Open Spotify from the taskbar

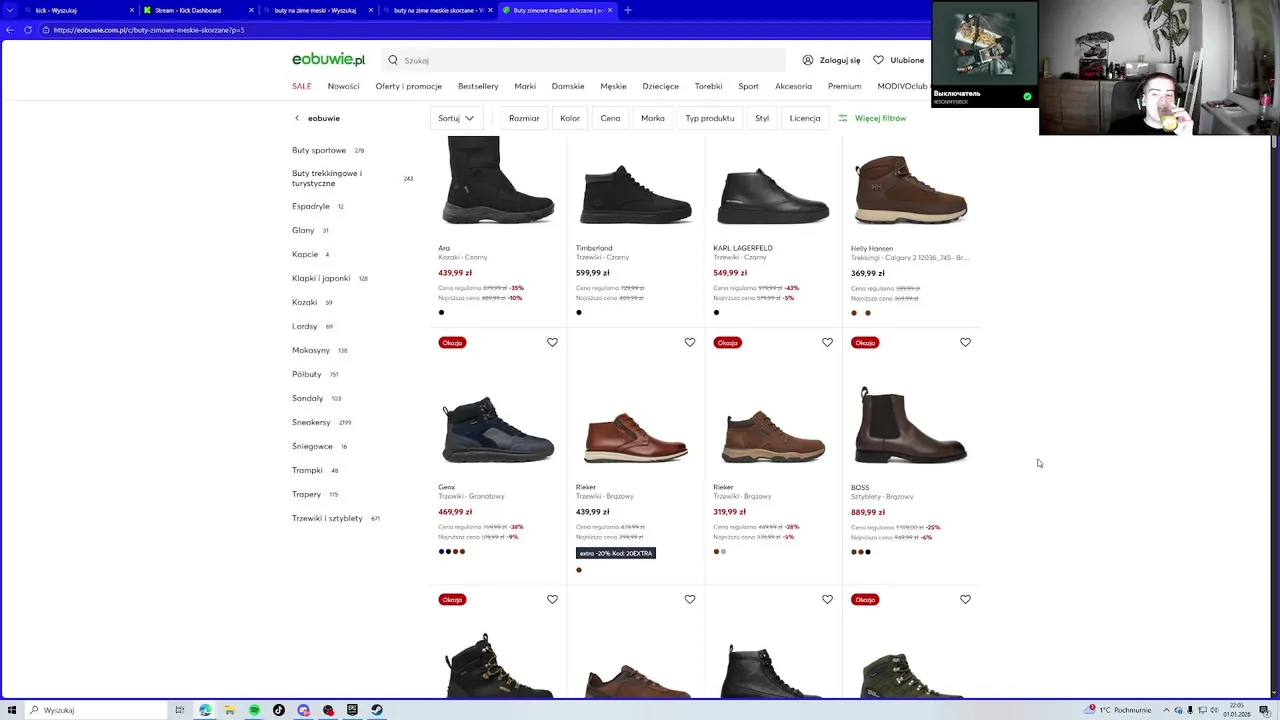point(254,710)
